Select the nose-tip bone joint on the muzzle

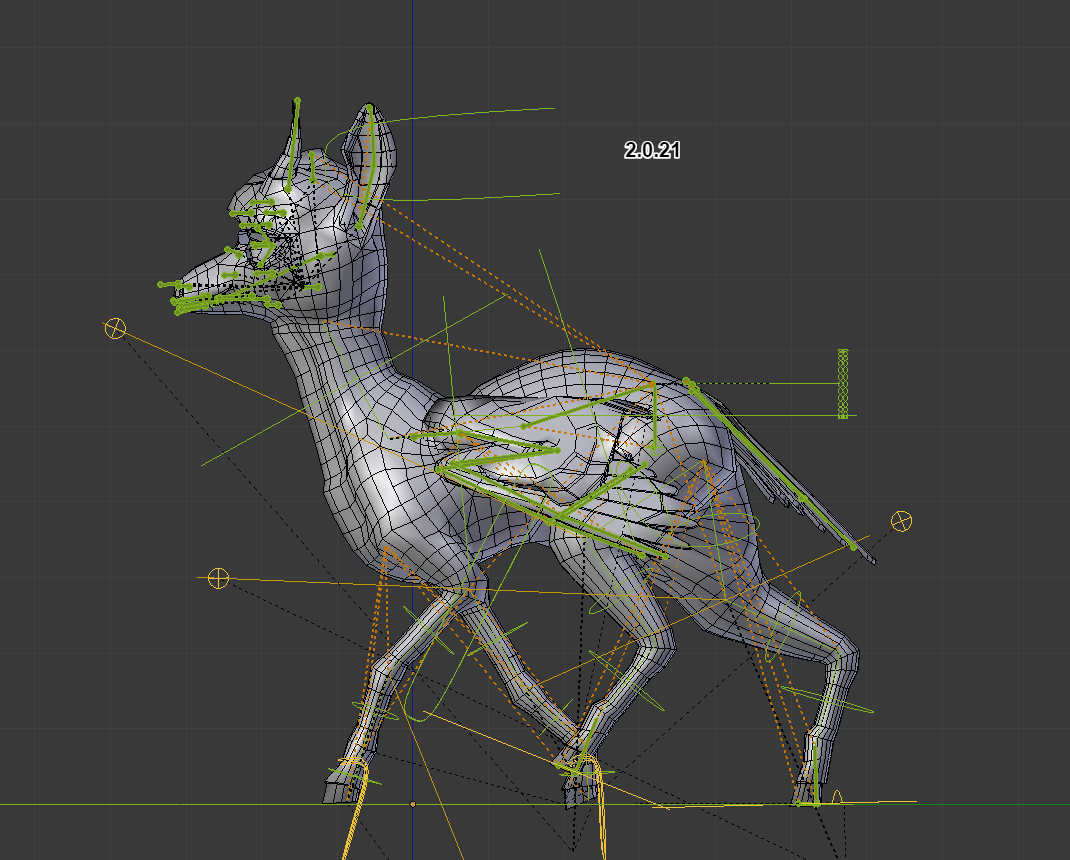click(x=161, y=285)
